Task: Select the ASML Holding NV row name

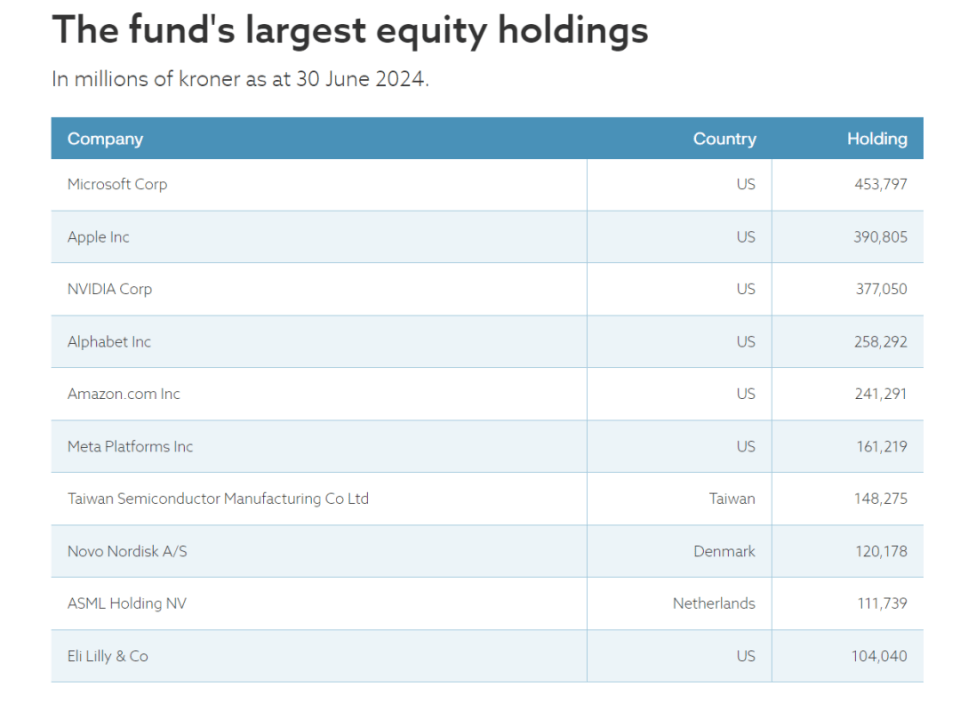Action: point(127,603)
